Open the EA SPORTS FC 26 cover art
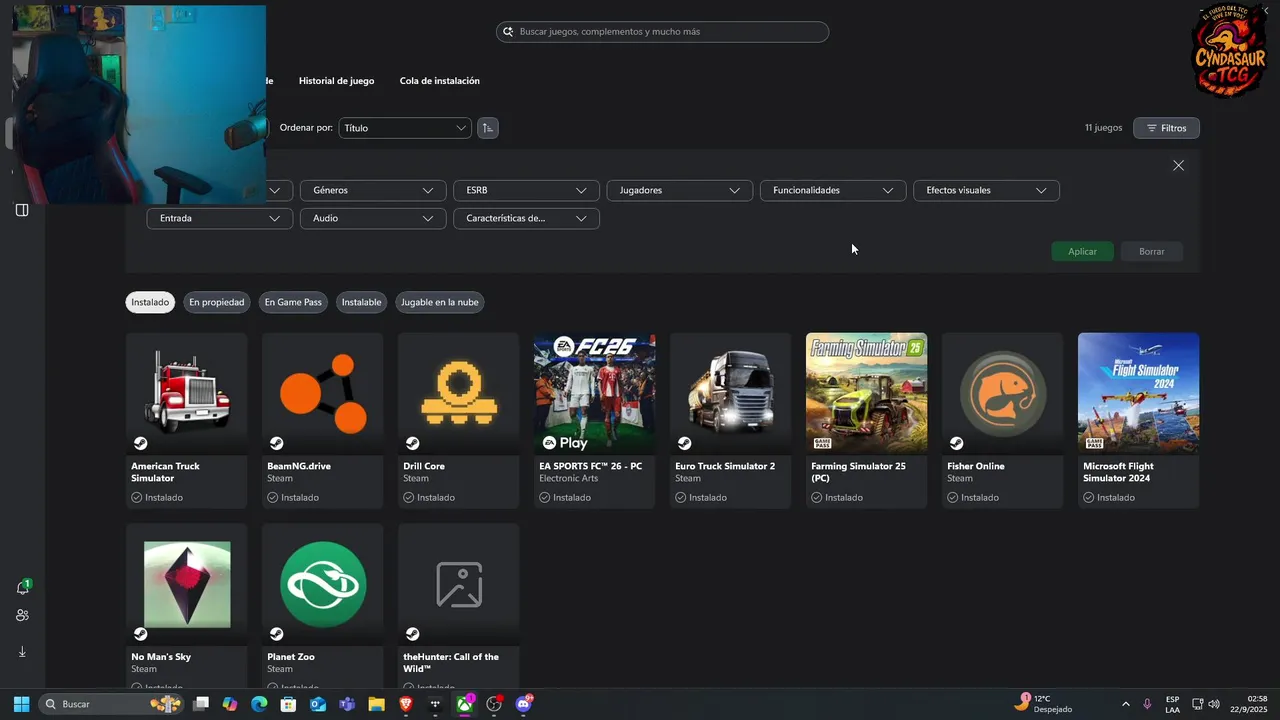The image size is (1280, 720). 595,393
